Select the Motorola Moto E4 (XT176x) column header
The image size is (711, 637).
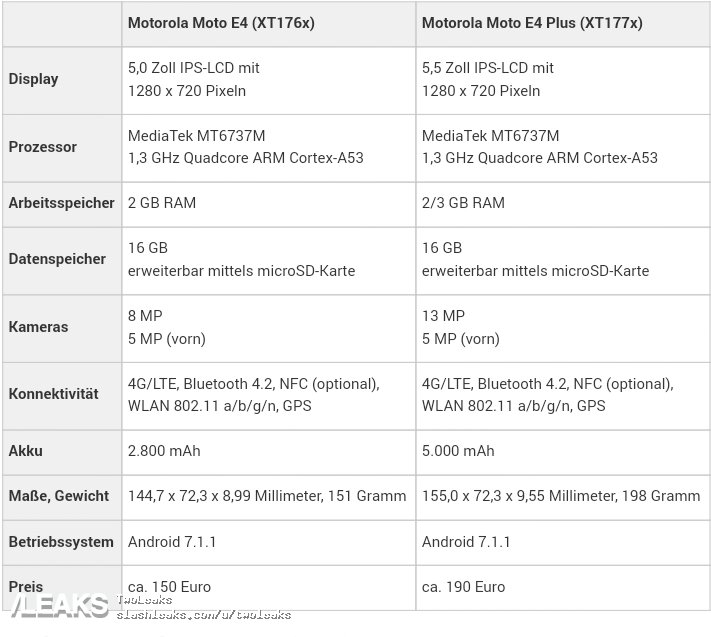coord(221,22)
